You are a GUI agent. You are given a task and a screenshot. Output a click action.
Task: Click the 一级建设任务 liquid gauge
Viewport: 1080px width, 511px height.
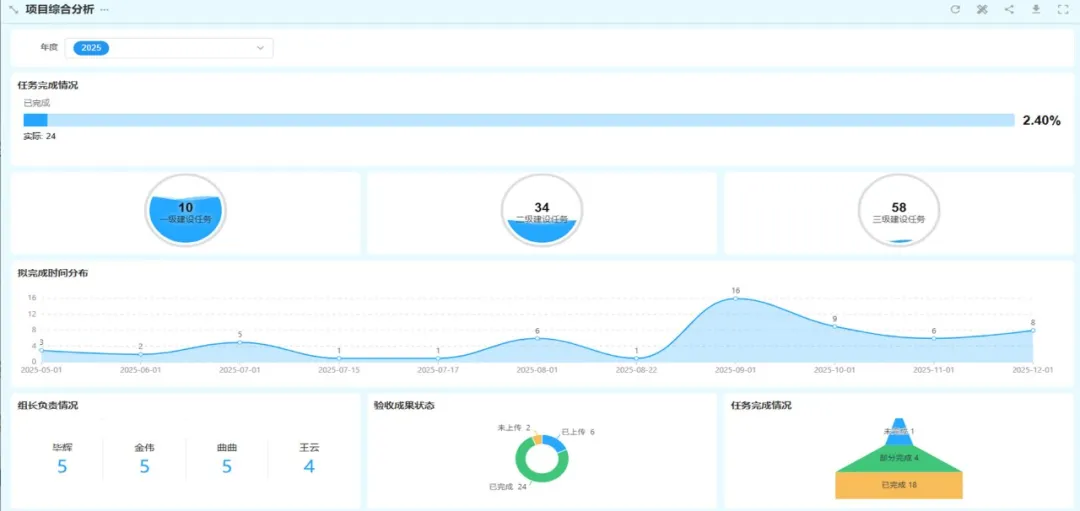pos(185,211)
